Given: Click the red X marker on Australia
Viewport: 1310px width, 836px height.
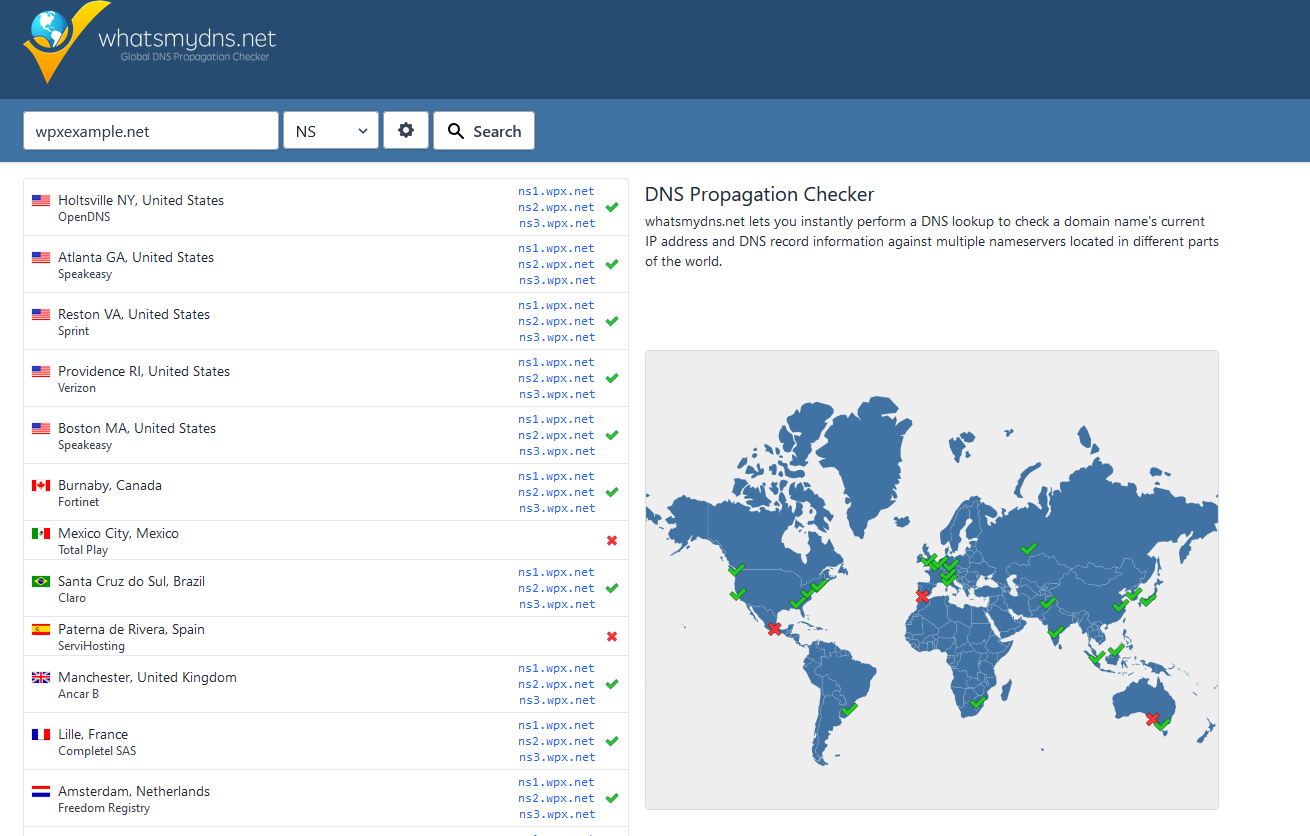Looking at the screenshot, I should coord(1152,718).
